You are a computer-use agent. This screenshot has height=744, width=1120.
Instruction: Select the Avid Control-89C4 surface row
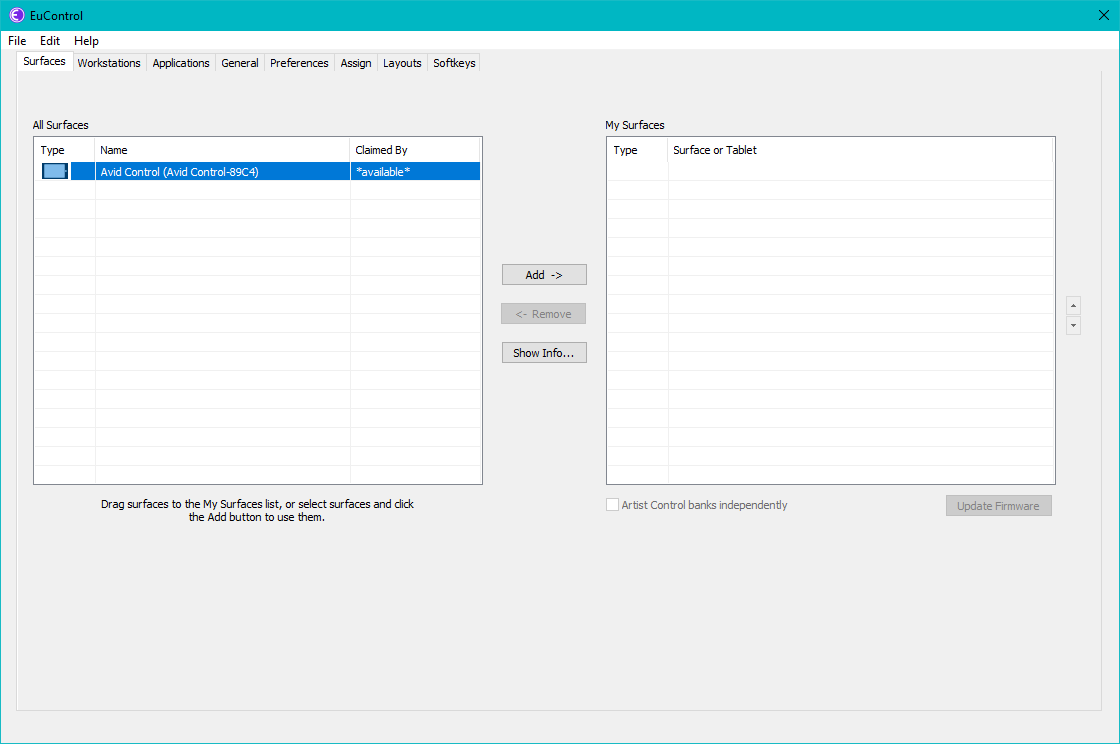pyautogui.click(x=222, y=172)
